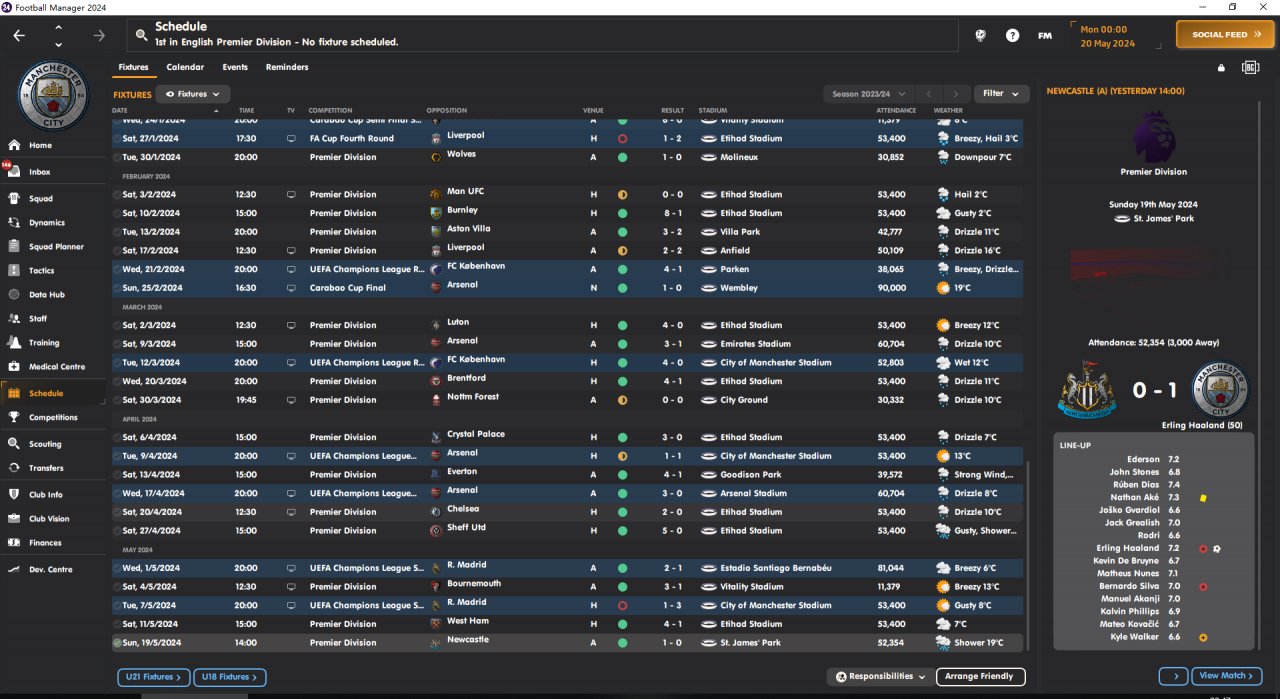The width and height of the screenshot is (1280, 699).
Task: Switch to the Reminders tab
Action: pos(287,67)
